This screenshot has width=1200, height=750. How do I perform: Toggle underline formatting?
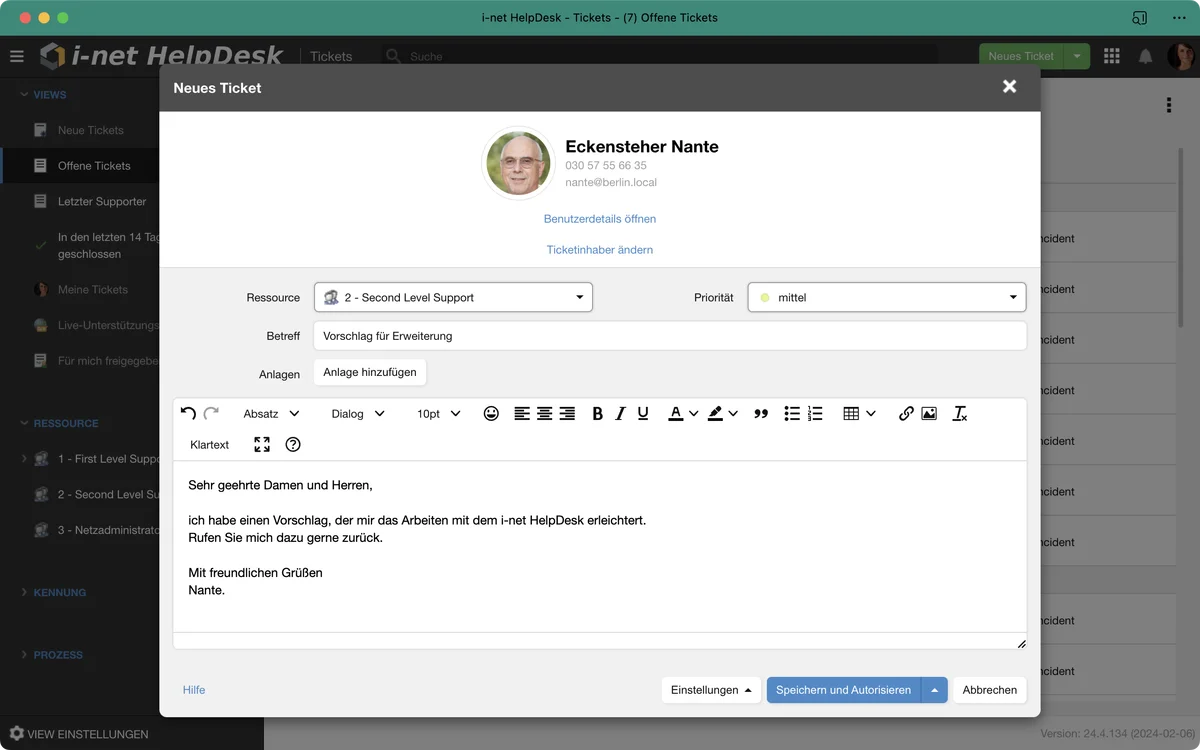click(x=643, y=413)
